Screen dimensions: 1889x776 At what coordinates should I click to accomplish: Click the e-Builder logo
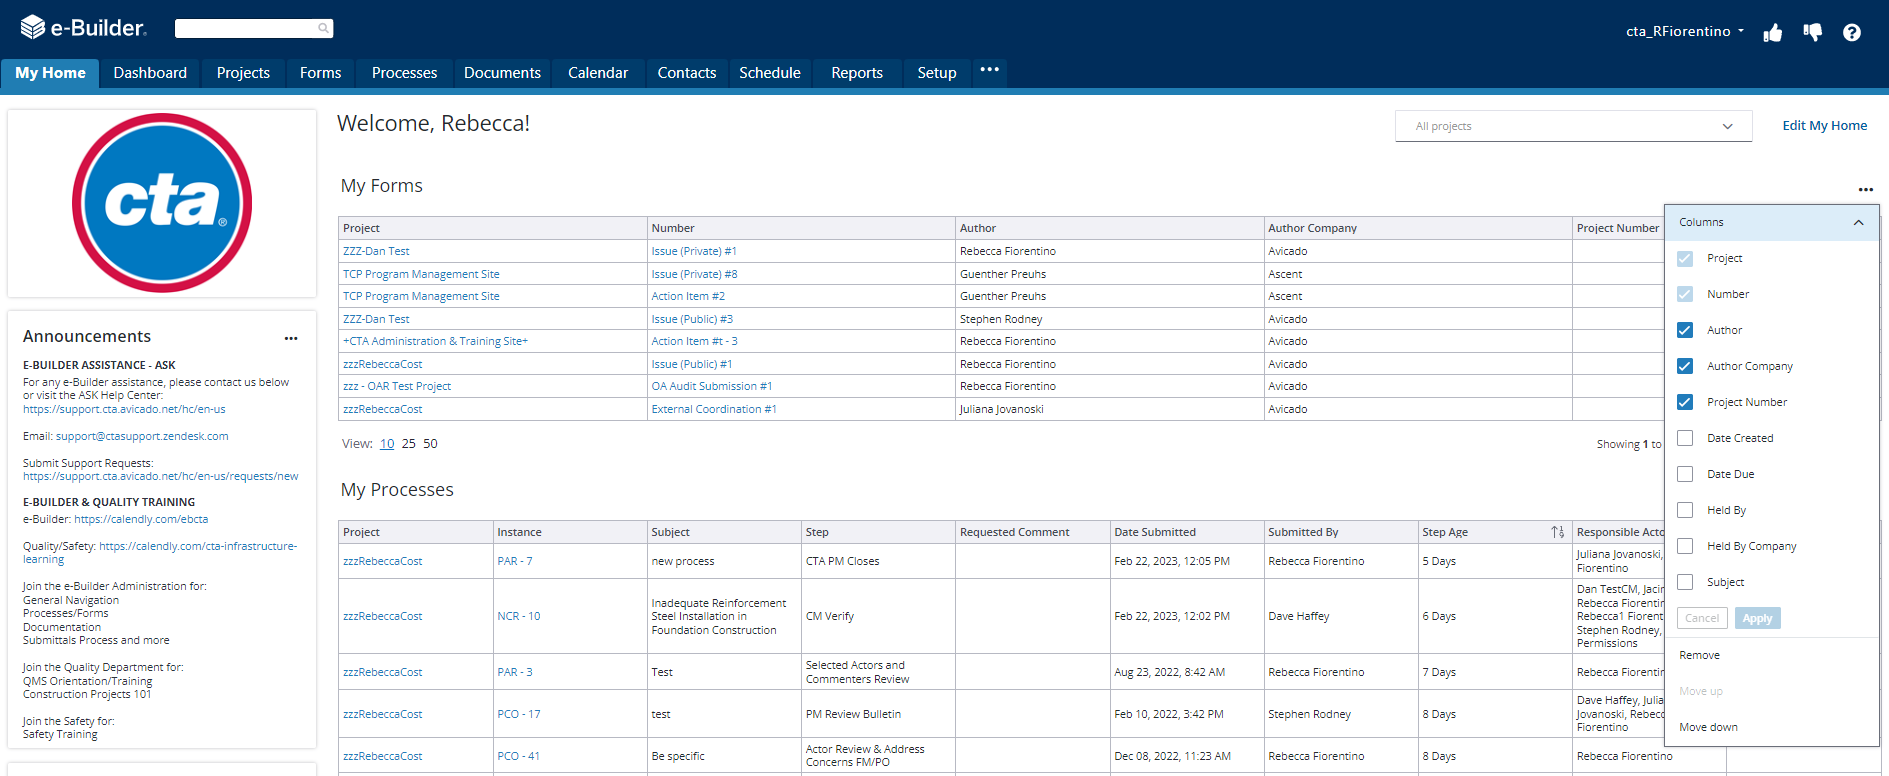point(83,28)
